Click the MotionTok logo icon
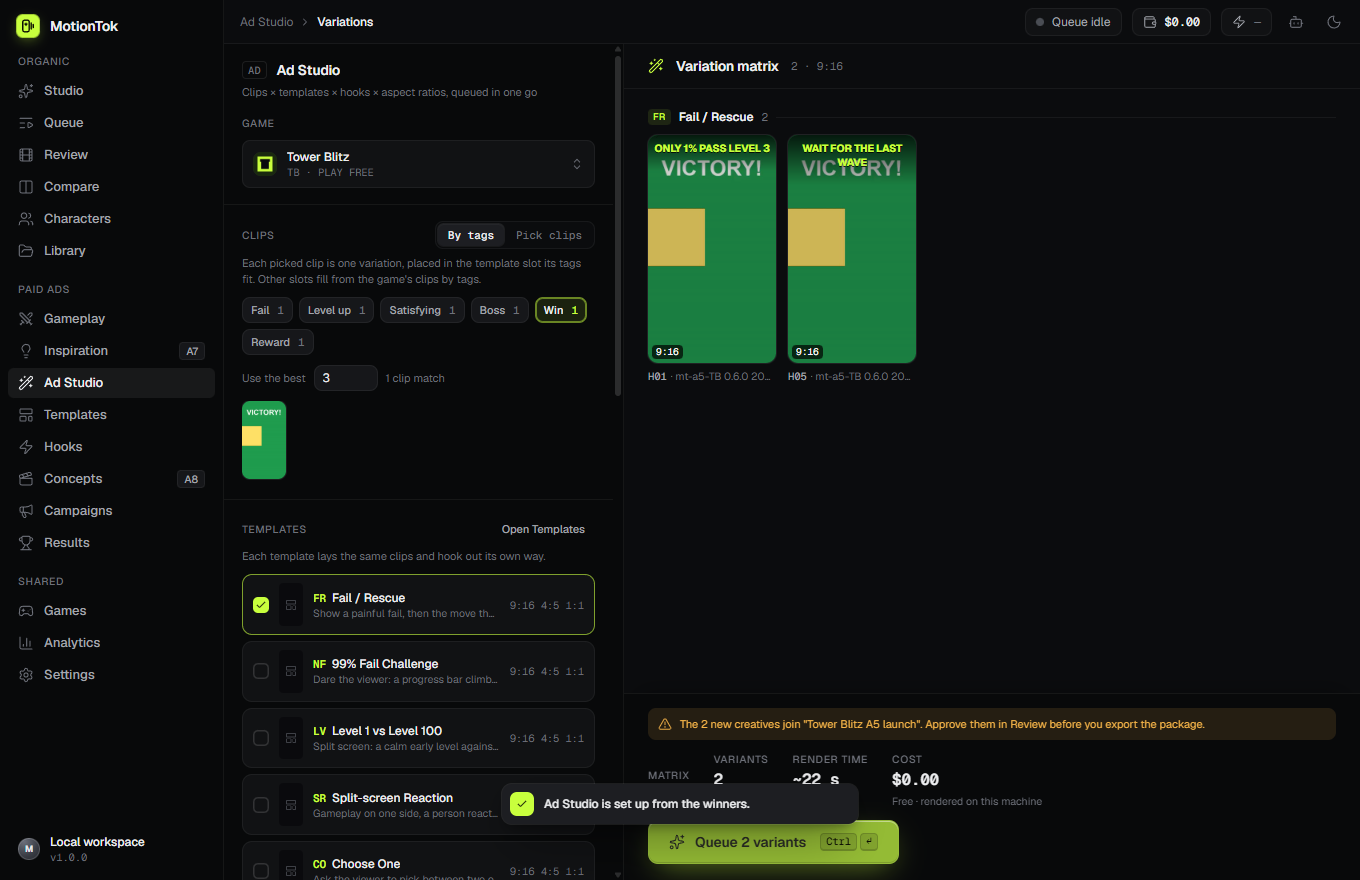The height and width of the screenshot is (880, 1360). click(x=27, y=26)
